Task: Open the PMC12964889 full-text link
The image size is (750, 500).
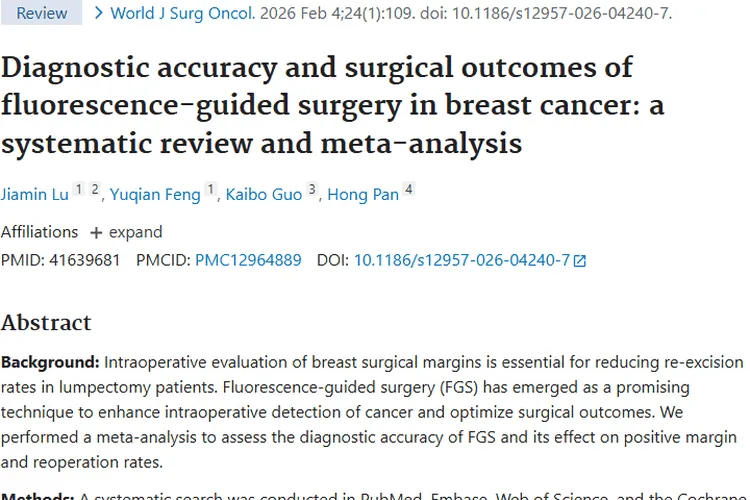Action: point(248,260)
